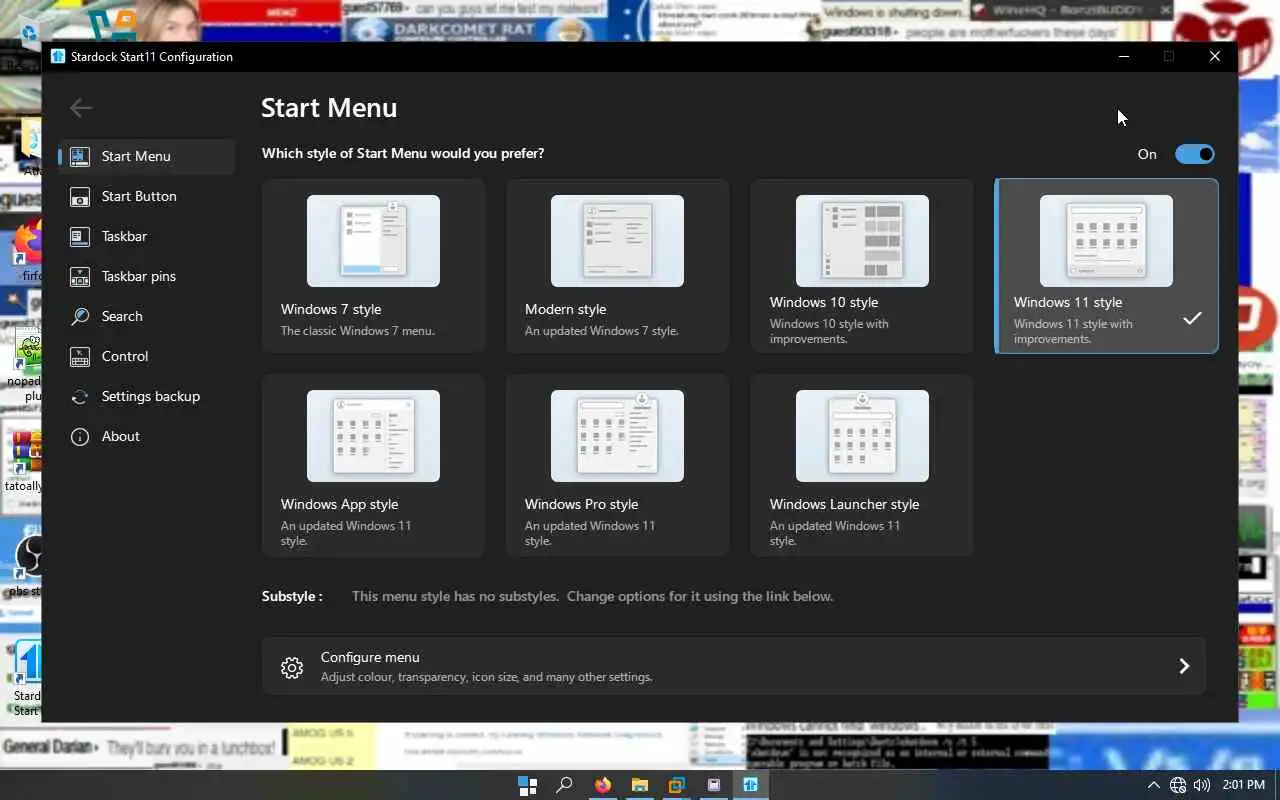
Task: Click the 'Substyle :' label
Action: [292, 596]
